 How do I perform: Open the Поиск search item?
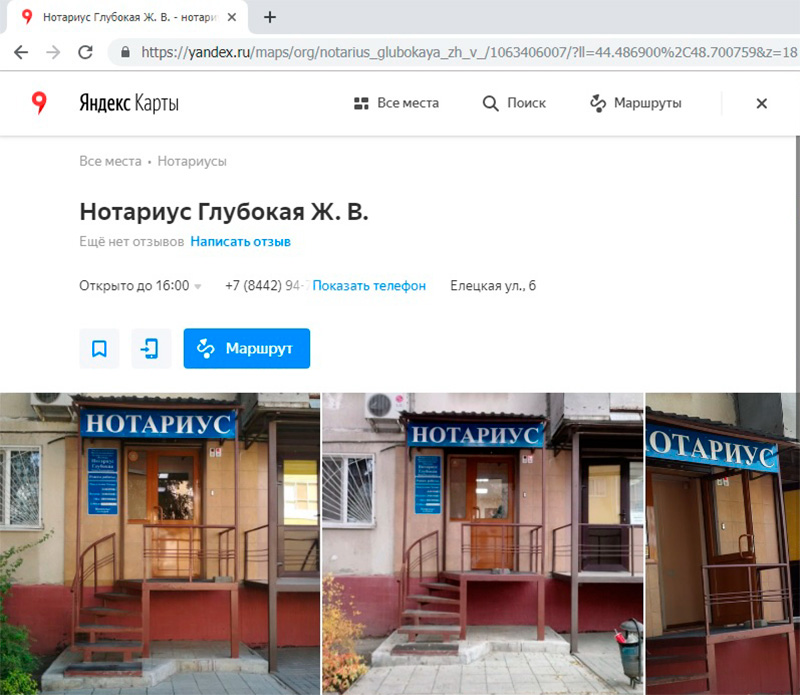[x=514, y=103]
